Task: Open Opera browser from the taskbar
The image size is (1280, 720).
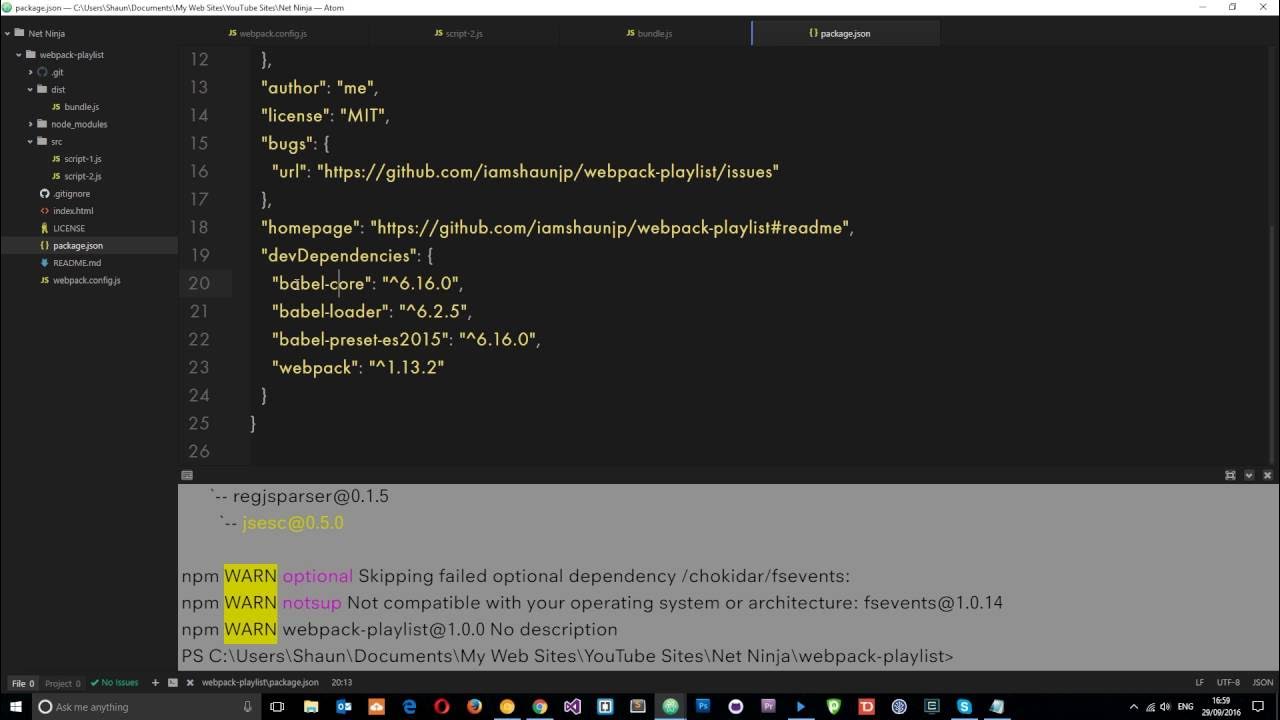Action: click(x=442, y=706)
